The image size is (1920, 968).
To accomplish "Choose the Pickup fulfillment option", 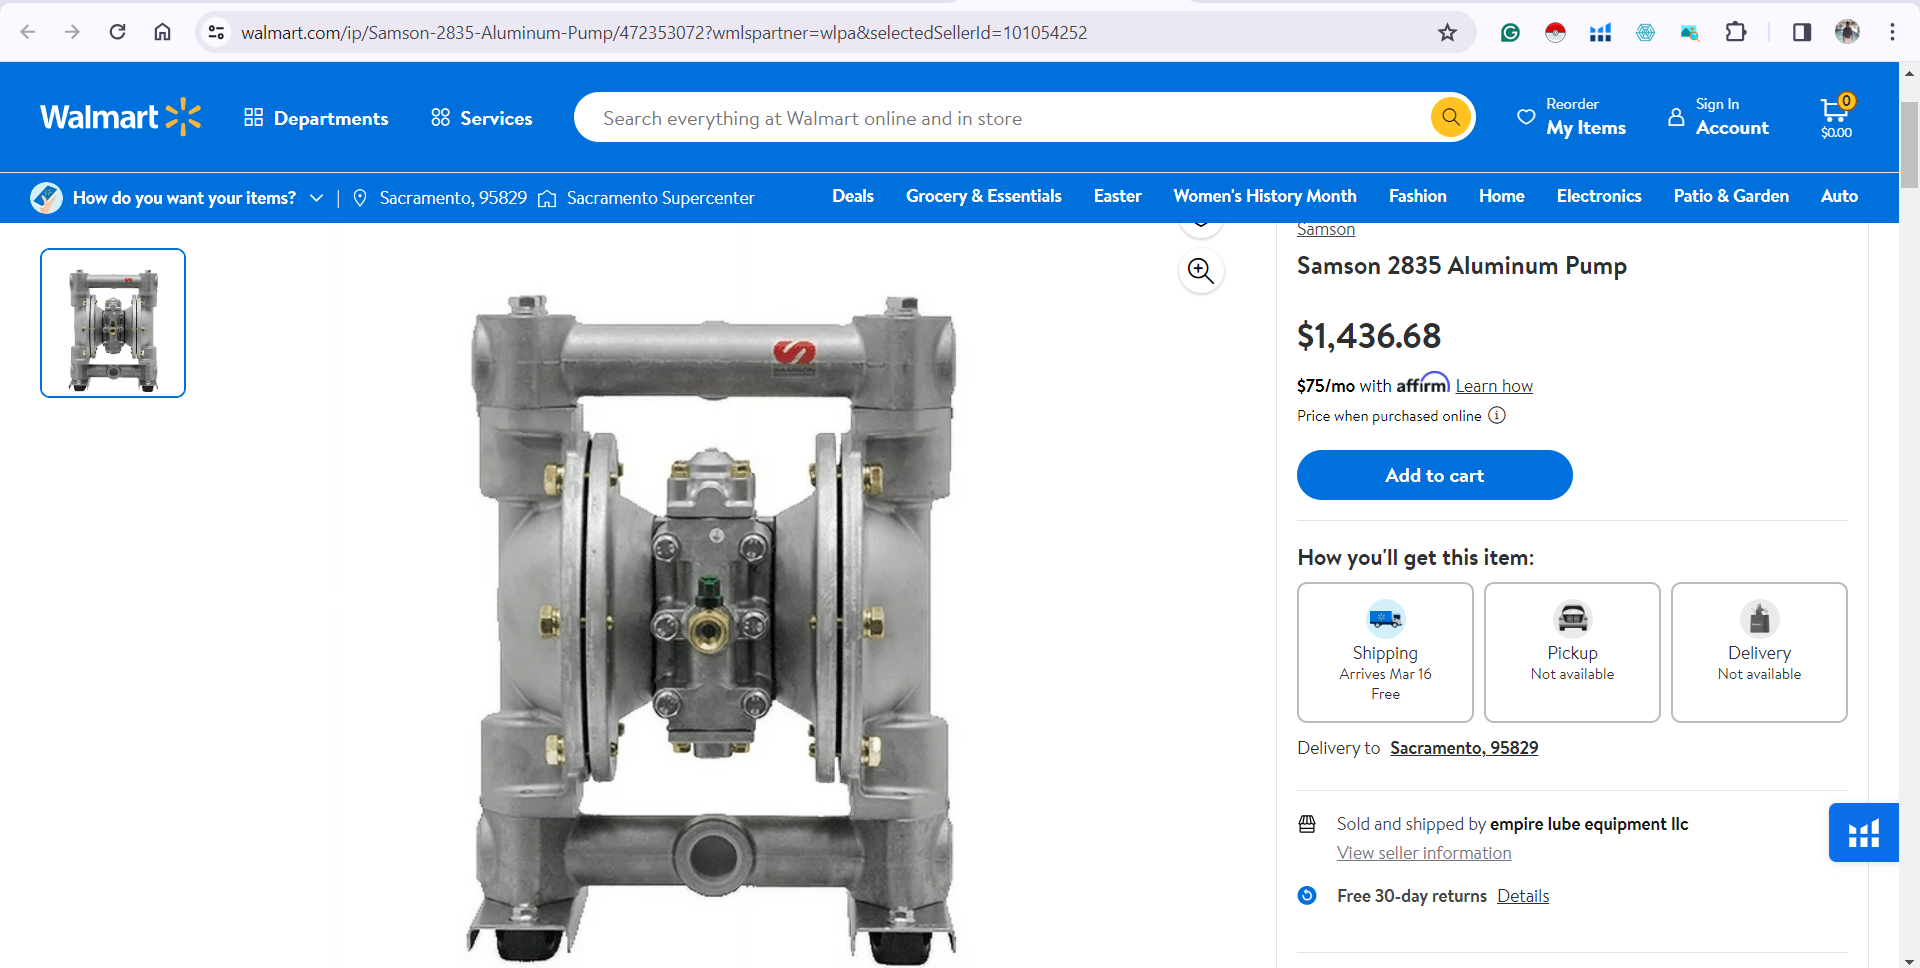I will pyautogui.click(x=1572, y=652).
